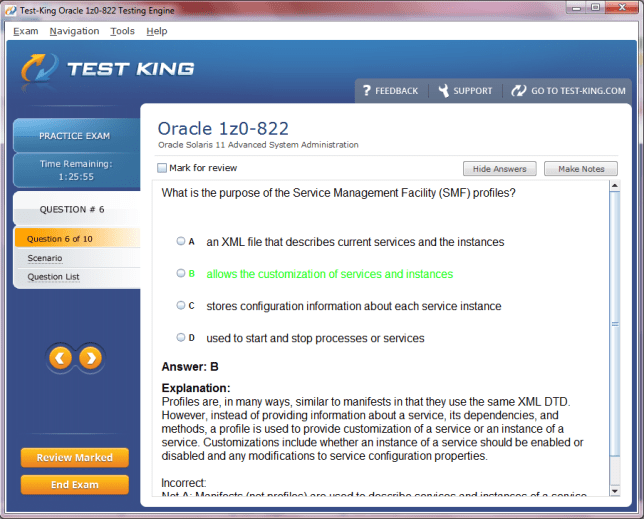
Task: Select answer option D radio button
Action: pyautogui.click(x=181, y=337)
